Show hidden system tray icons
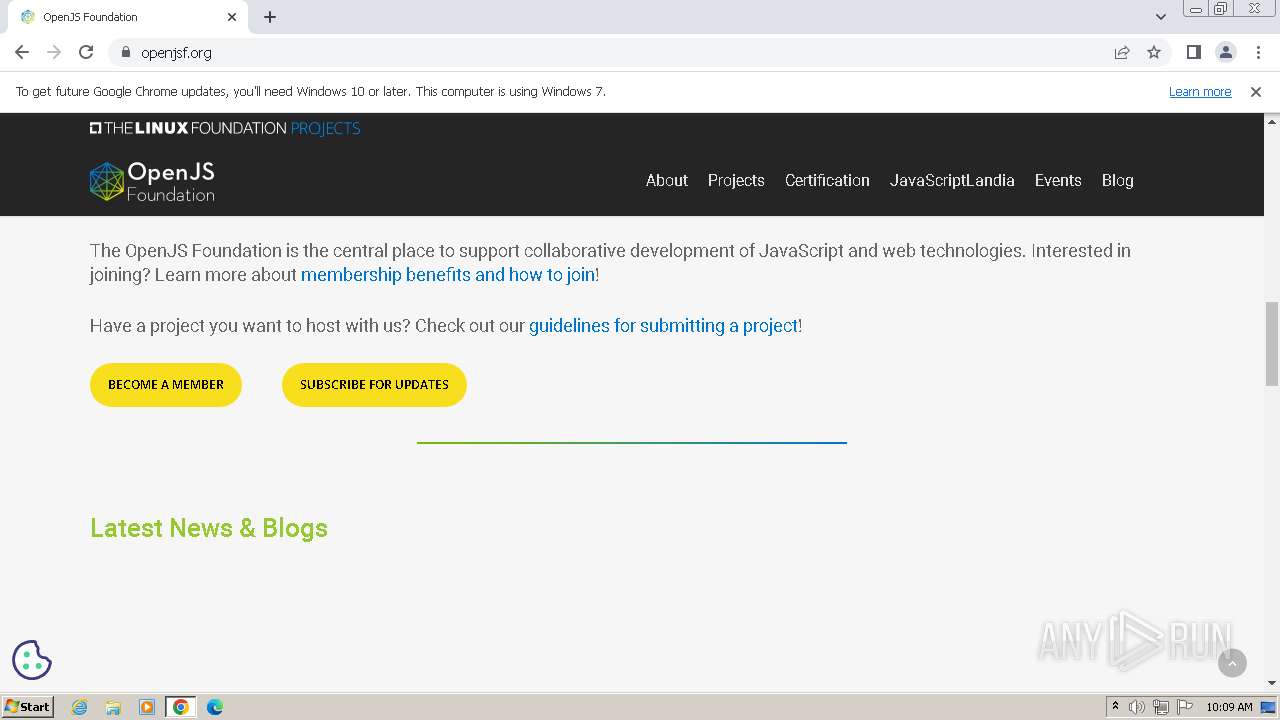 pos(1115,707)
